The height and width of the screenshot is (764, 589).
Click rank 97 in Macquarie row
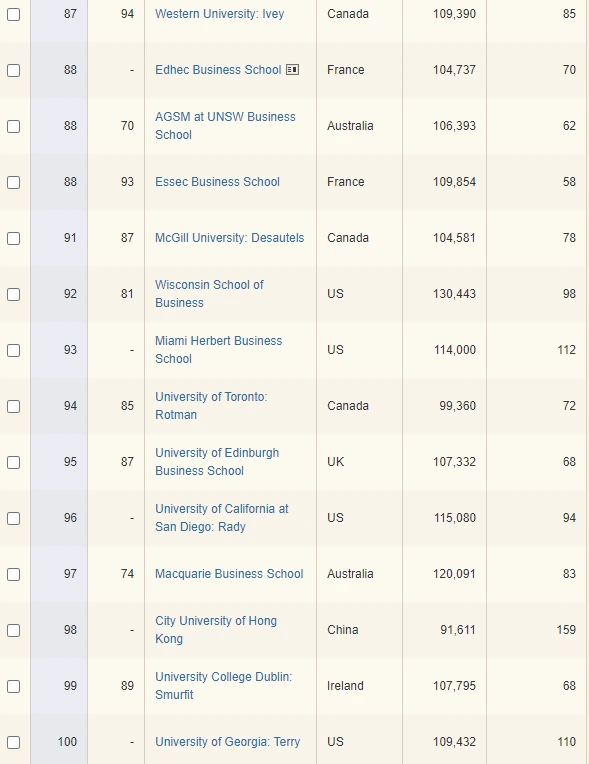[x=70, y=574]
